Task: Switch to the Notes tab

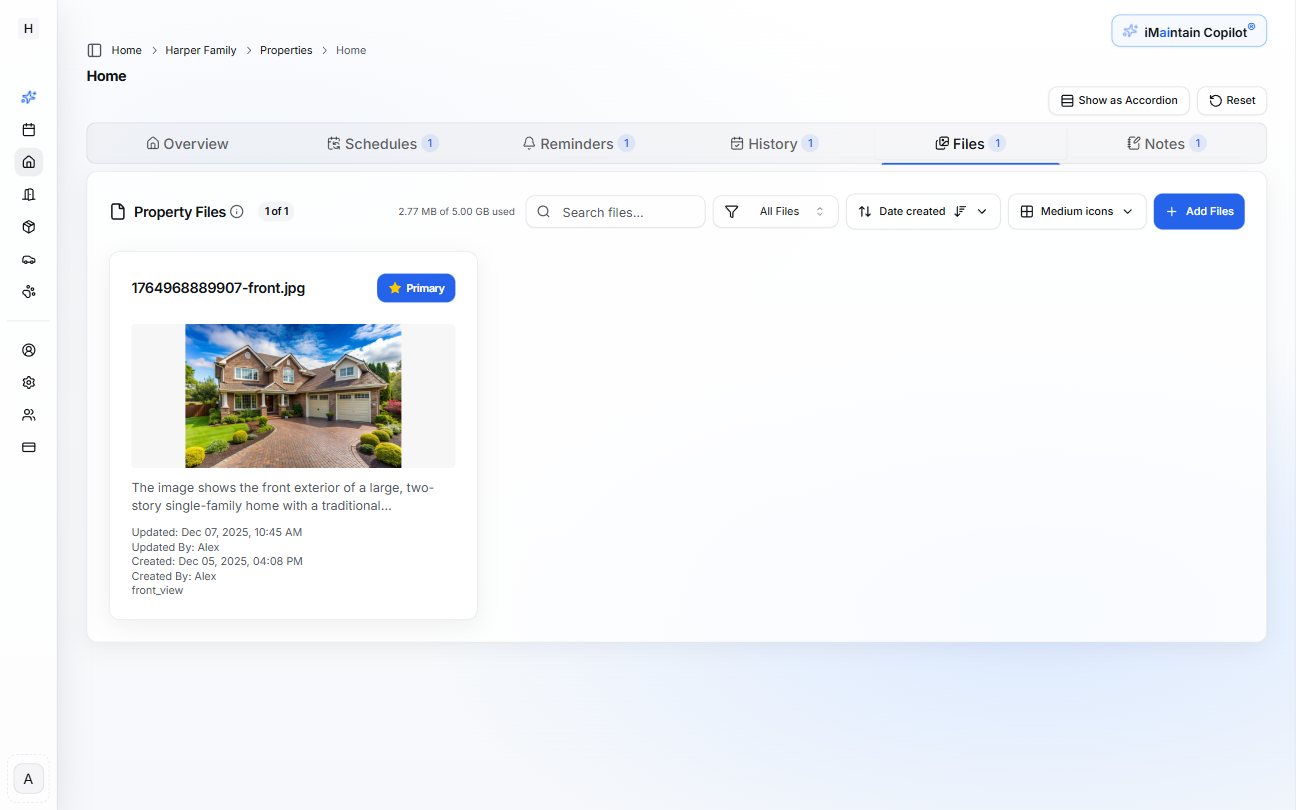Action: coord(1165,144)
